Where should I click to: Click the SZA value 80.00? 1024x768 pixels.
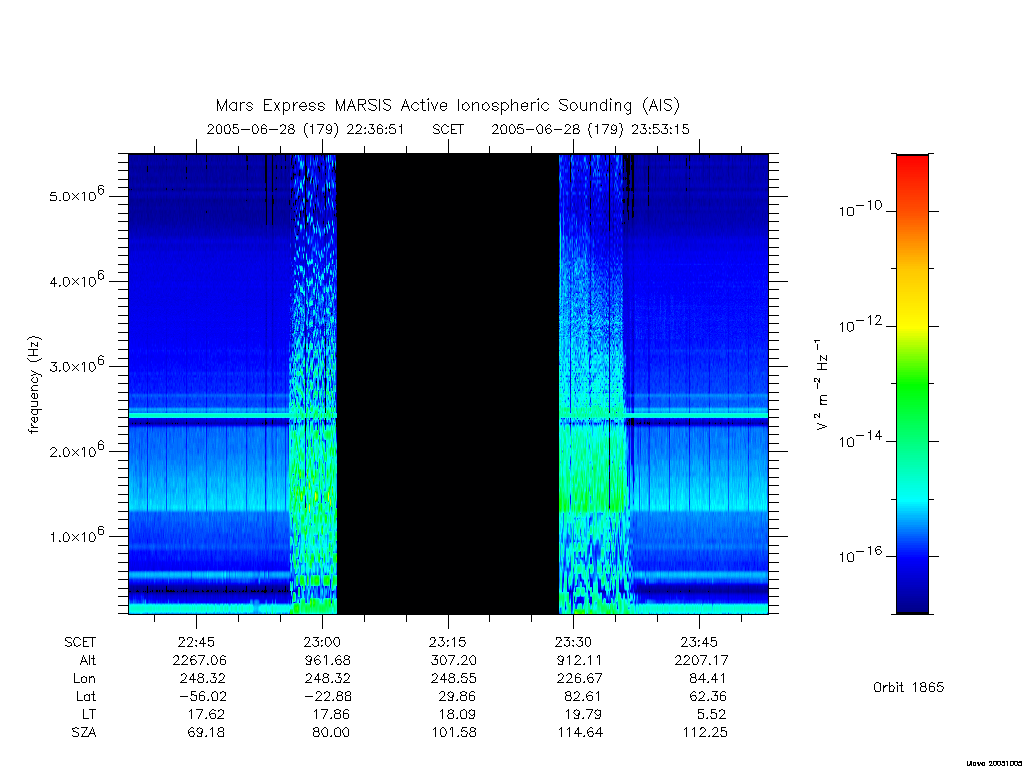(331, 733)
